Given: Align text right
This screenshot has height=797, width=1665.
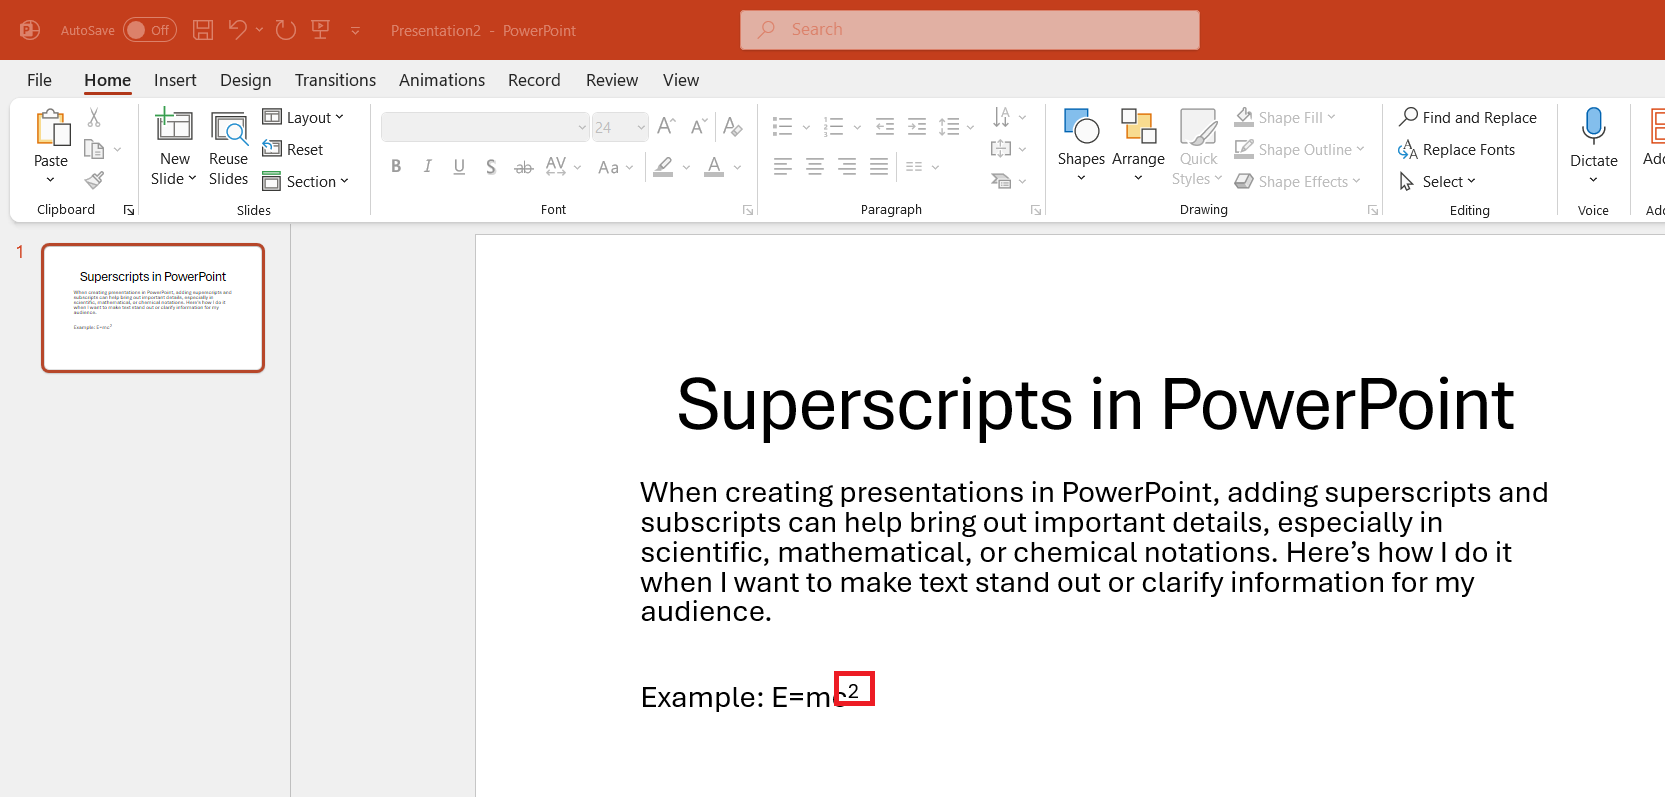Looking at the screenshot, I should pos(847,167).
